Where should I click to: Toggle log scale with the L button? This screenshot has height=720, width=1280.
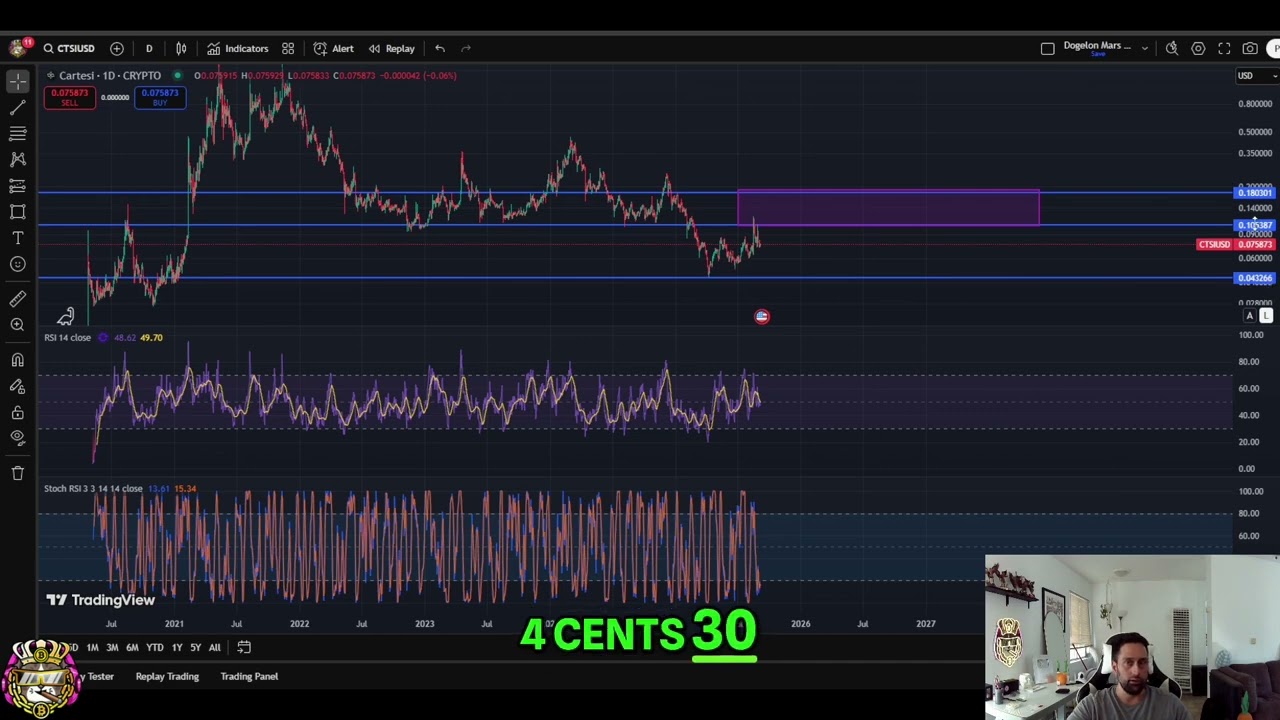[1266, 316]
